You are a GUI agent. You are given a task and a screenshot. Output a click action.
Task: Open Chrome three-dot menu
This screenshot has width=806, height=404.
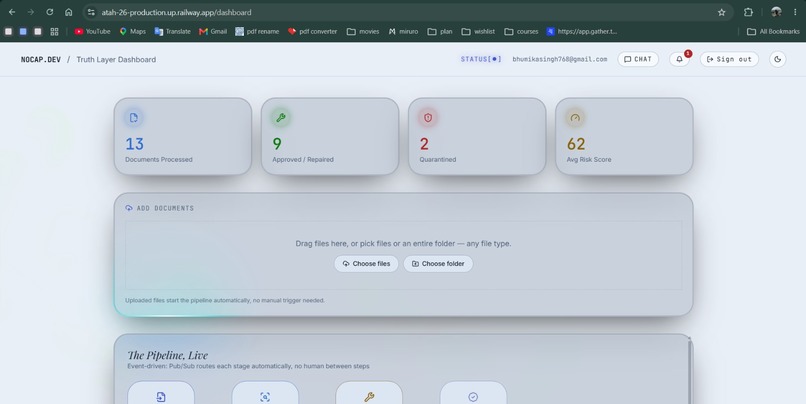click(x=795, y=12)
